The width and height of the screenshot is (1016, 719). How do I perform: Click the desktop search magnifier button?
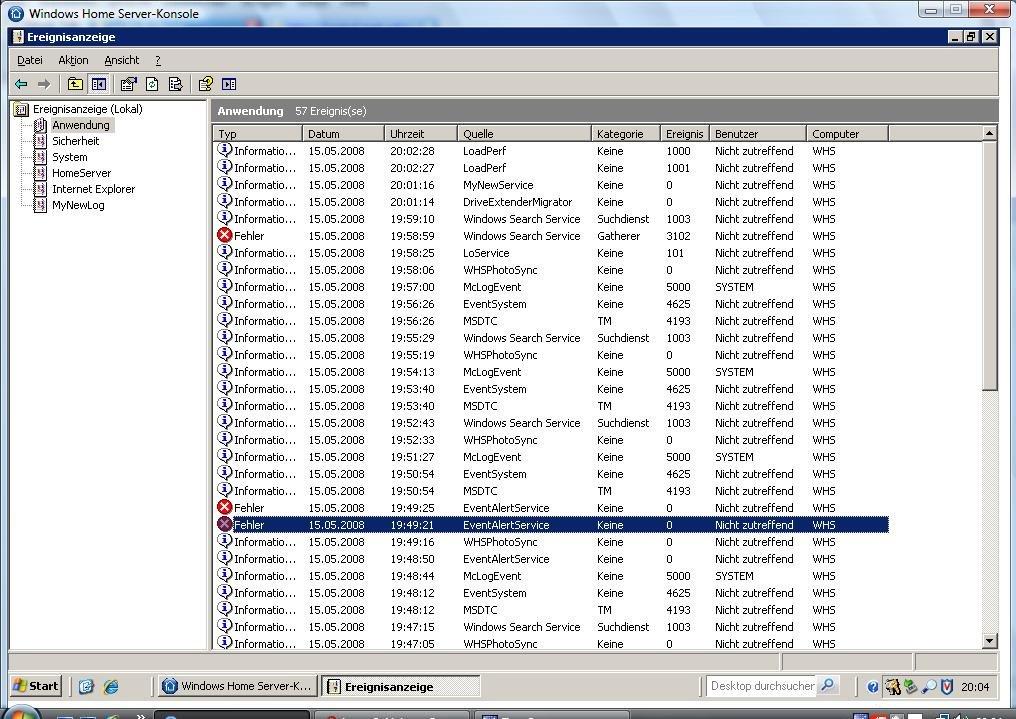pos(827,685)
